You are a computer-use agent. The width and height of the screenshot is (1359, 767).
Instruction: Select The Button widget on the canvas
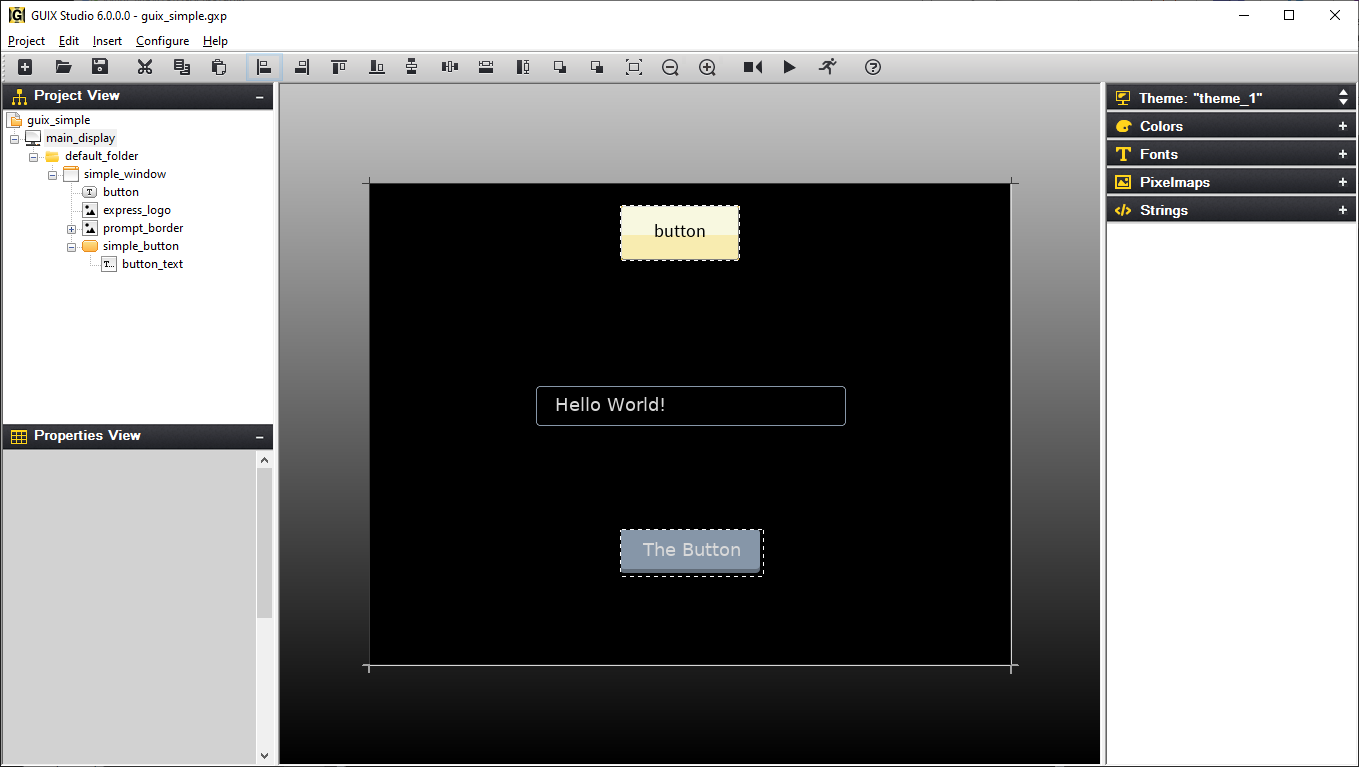[x=691, y=550]
